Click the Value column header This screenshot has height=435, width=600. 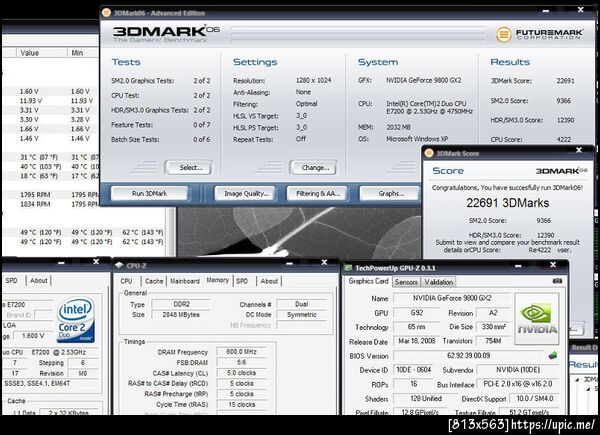[x=42, y=53]
